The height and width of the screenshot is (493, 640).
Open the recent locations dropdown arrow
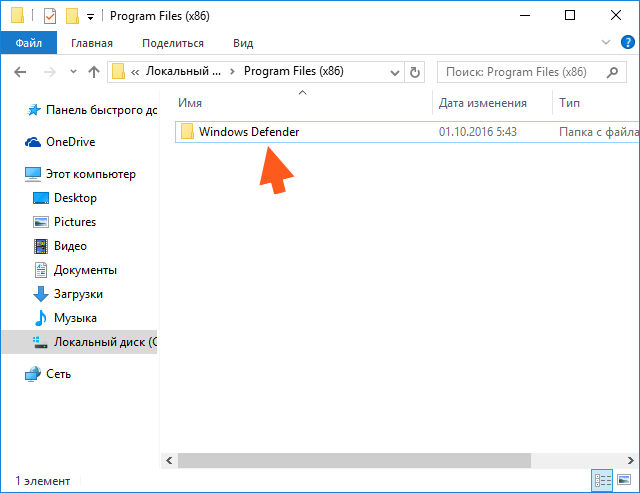[73, 72]
